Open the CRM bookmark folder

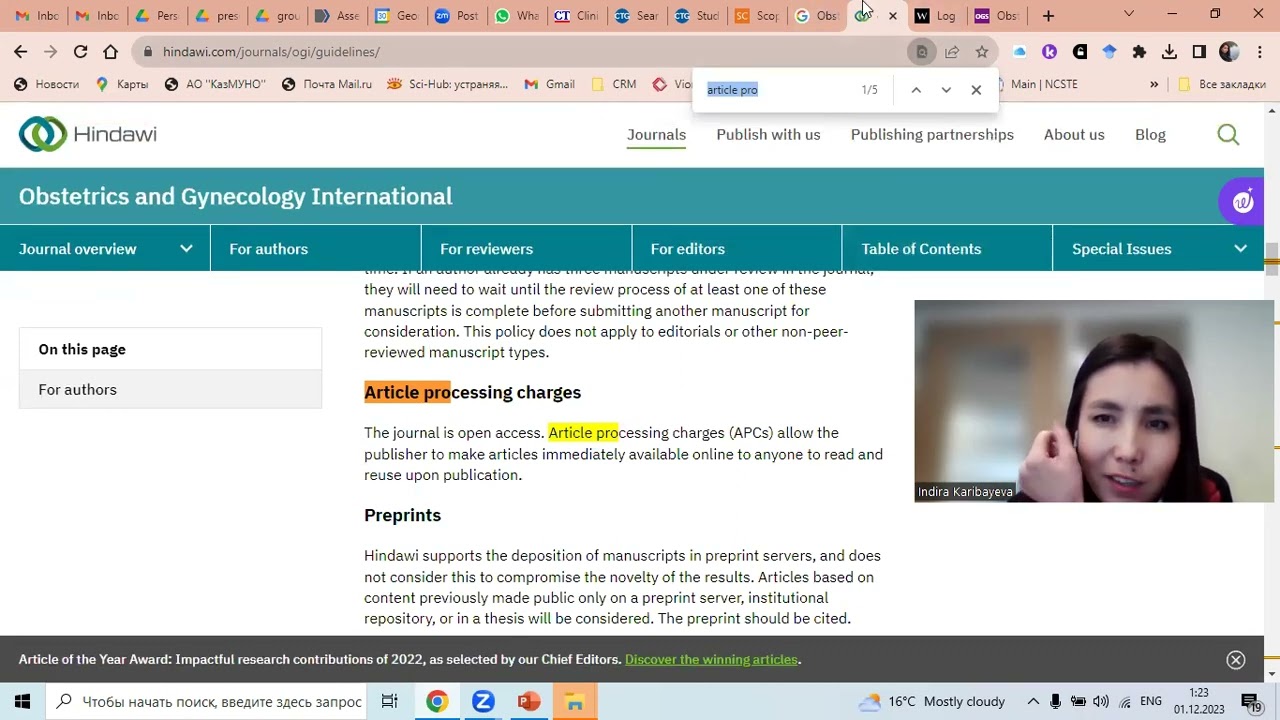[614, 84]
